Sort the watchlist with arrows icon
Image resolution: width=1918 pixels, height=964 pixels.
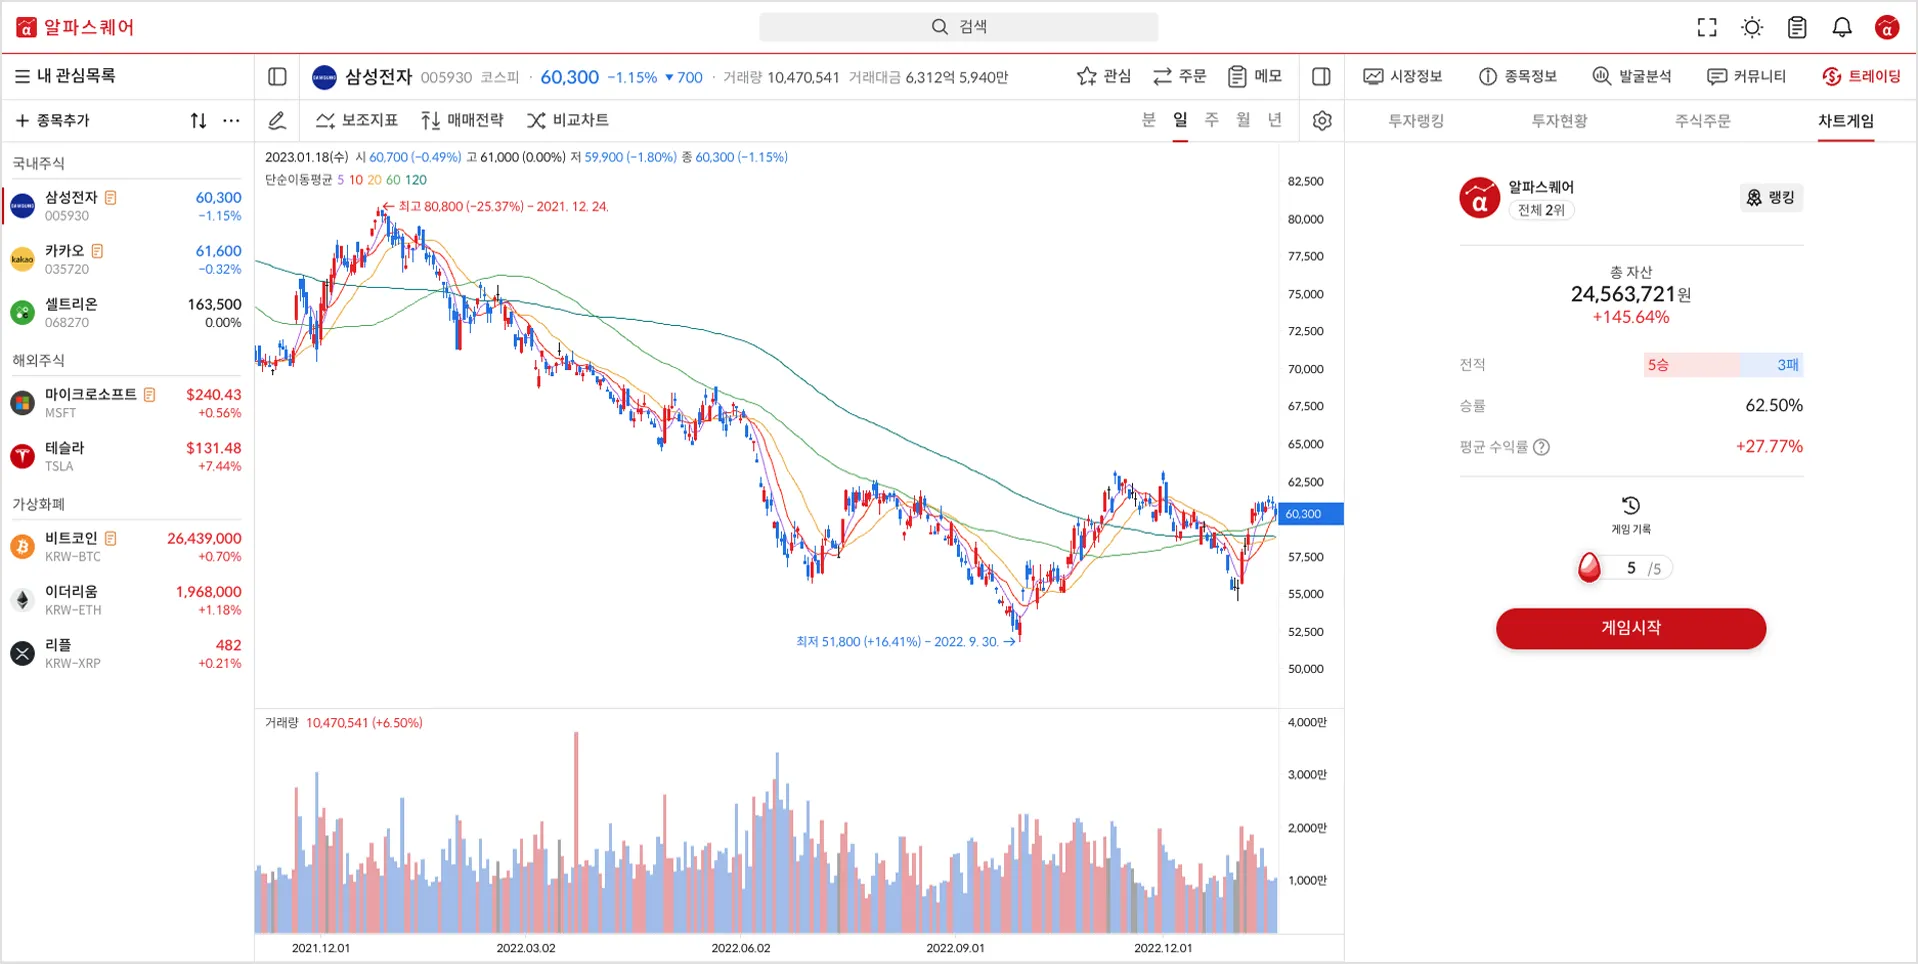pos(198,121)
